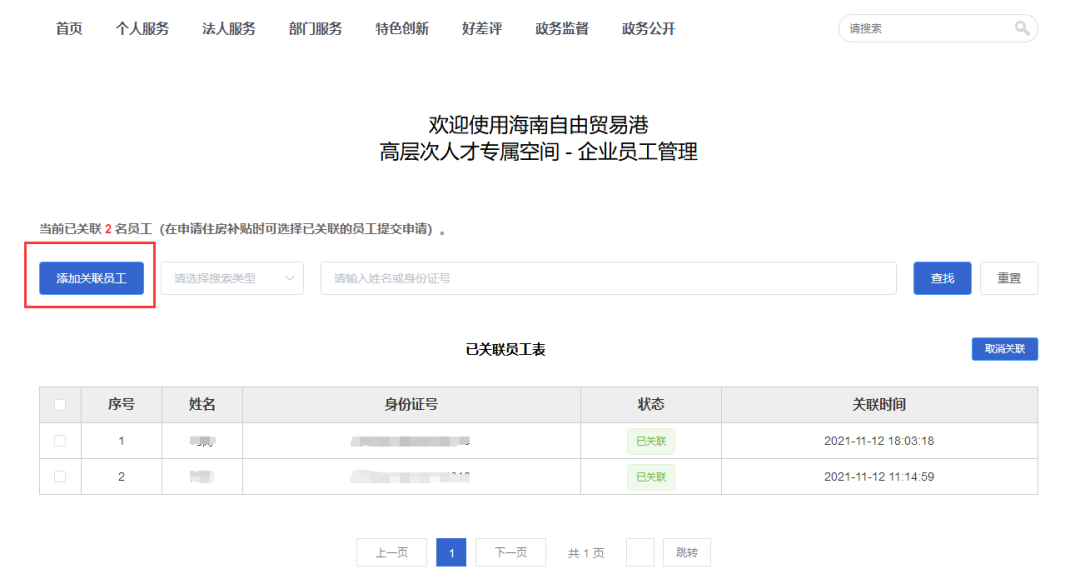Click the 添加关联员工 button
This screenshot has height=584, width=1080.
coord(91,278)
